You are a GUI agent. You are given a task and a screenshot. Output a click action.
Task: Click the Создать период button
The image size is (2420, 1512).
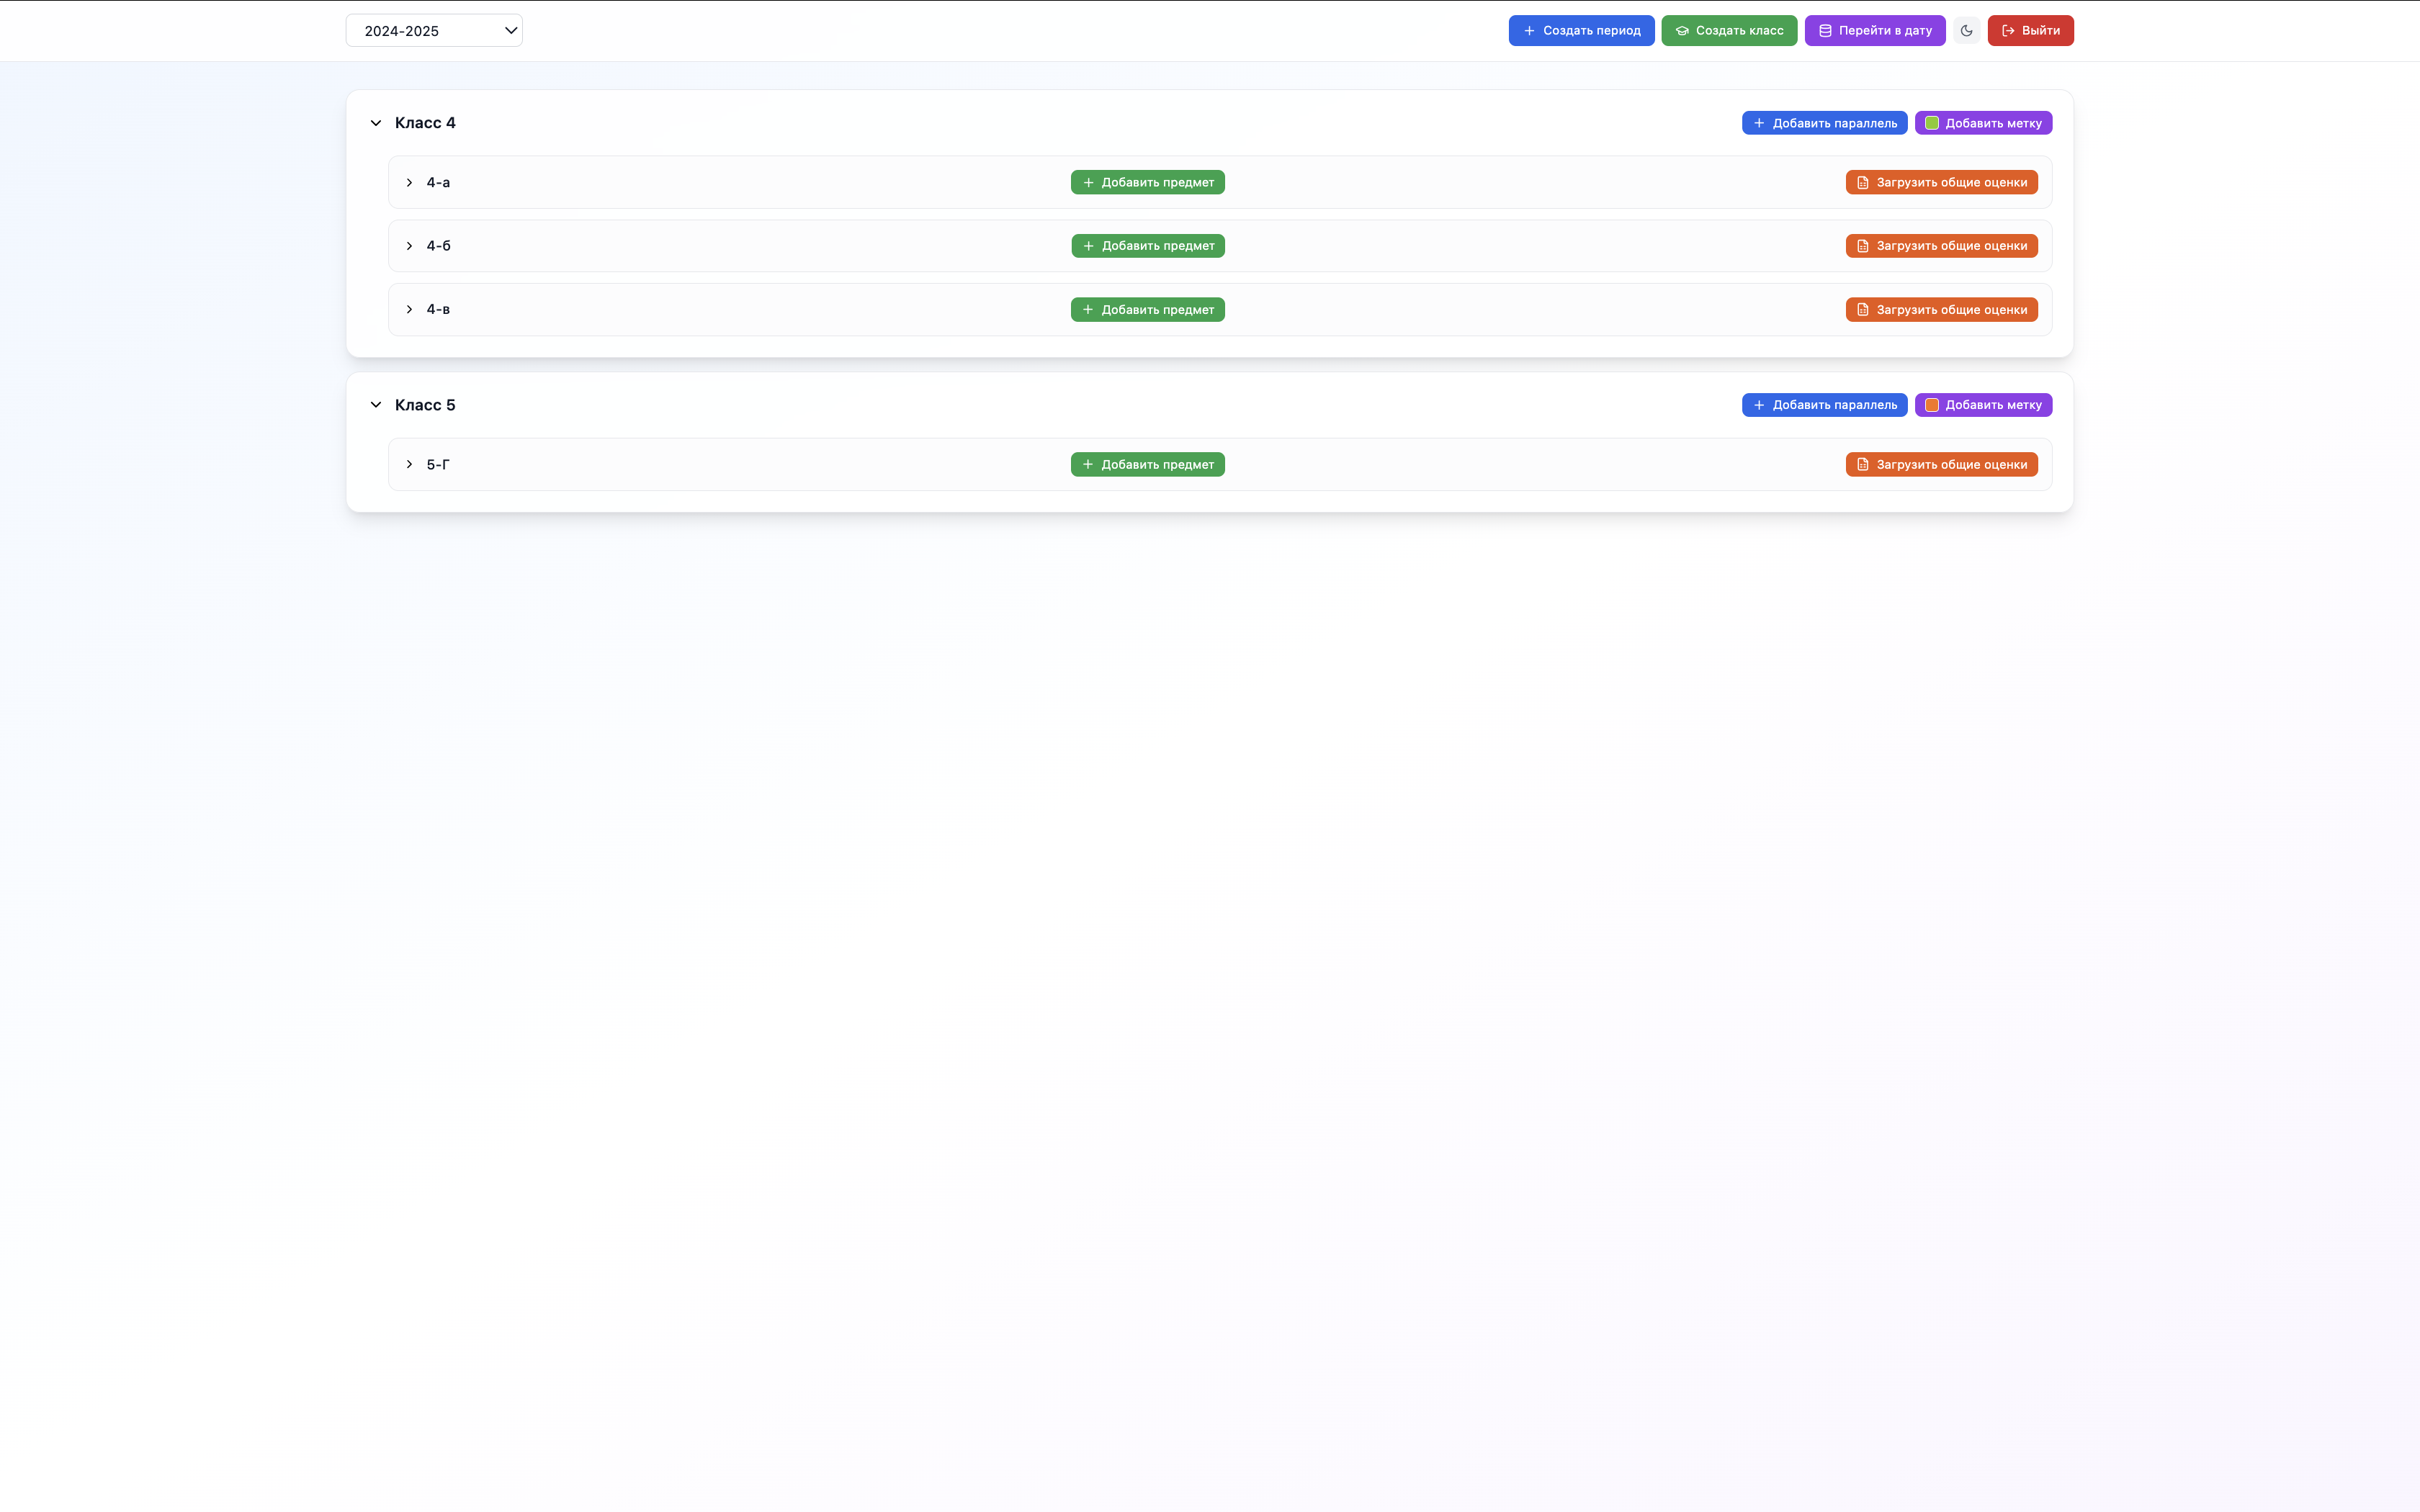point(1580,30)
